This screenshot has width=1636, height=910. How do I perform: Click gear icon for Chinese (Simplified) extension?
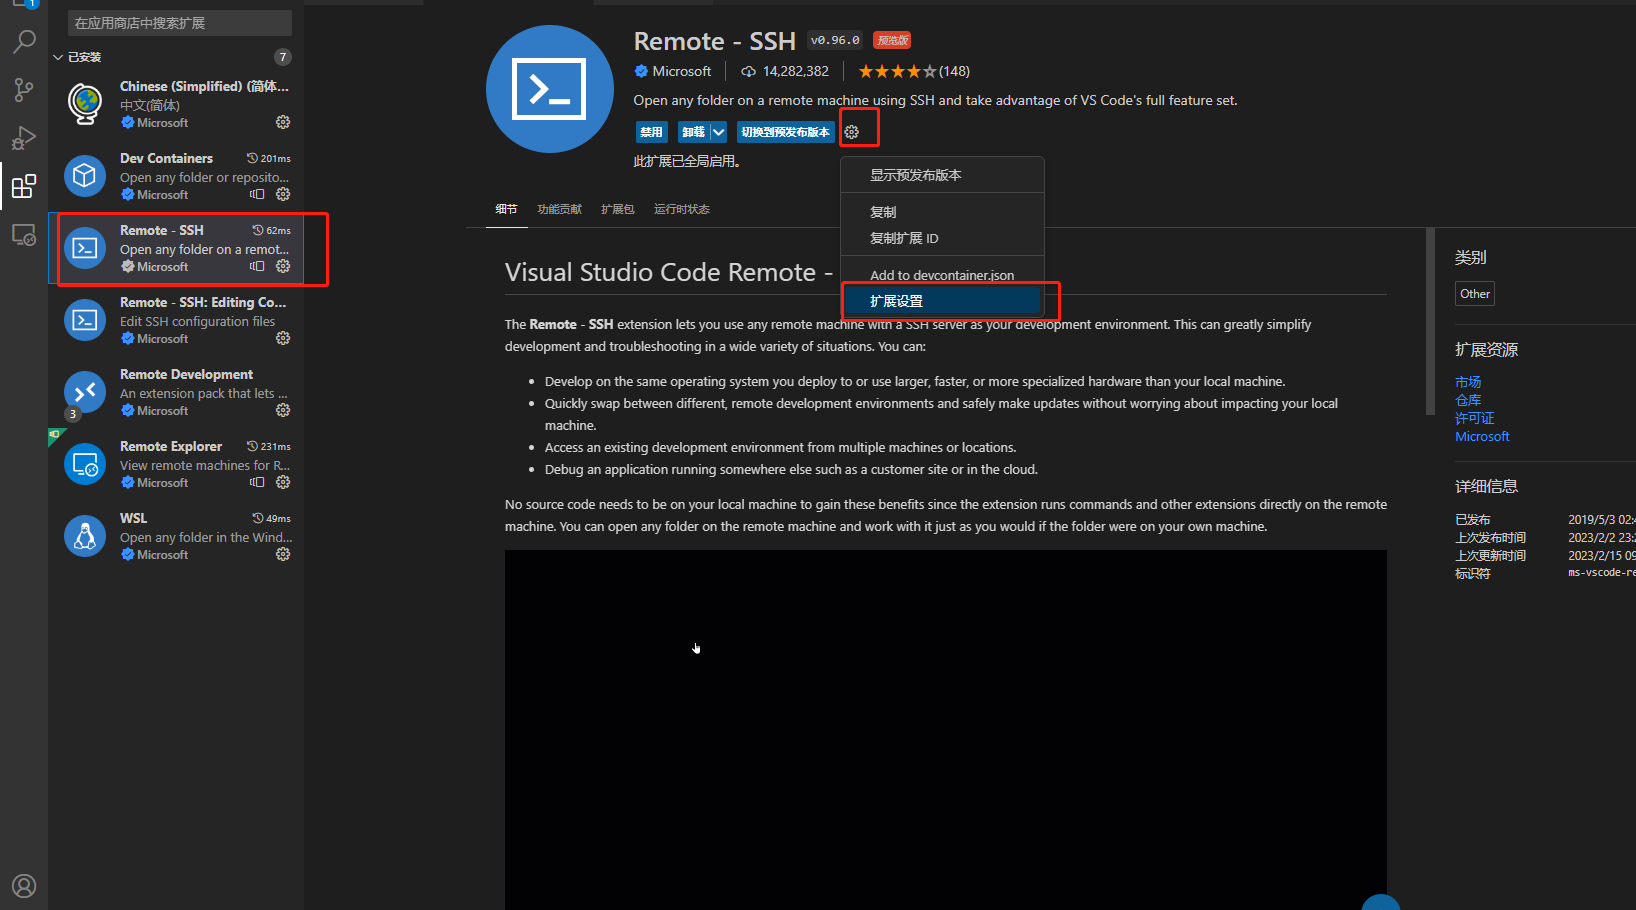[283, 122]
